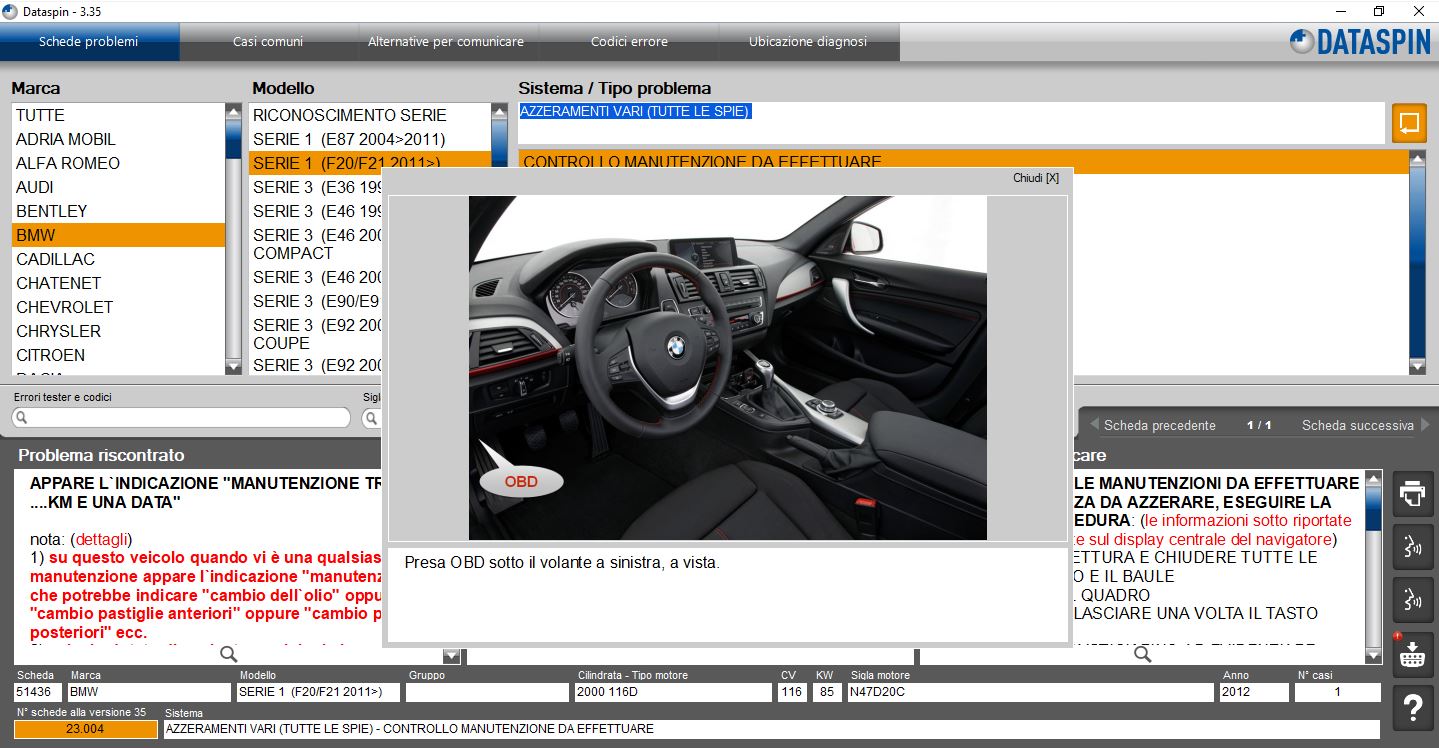The image size is (1439, 748).
Task: Select CHRYSLER in the Marca list
Action: click(118, 331)
